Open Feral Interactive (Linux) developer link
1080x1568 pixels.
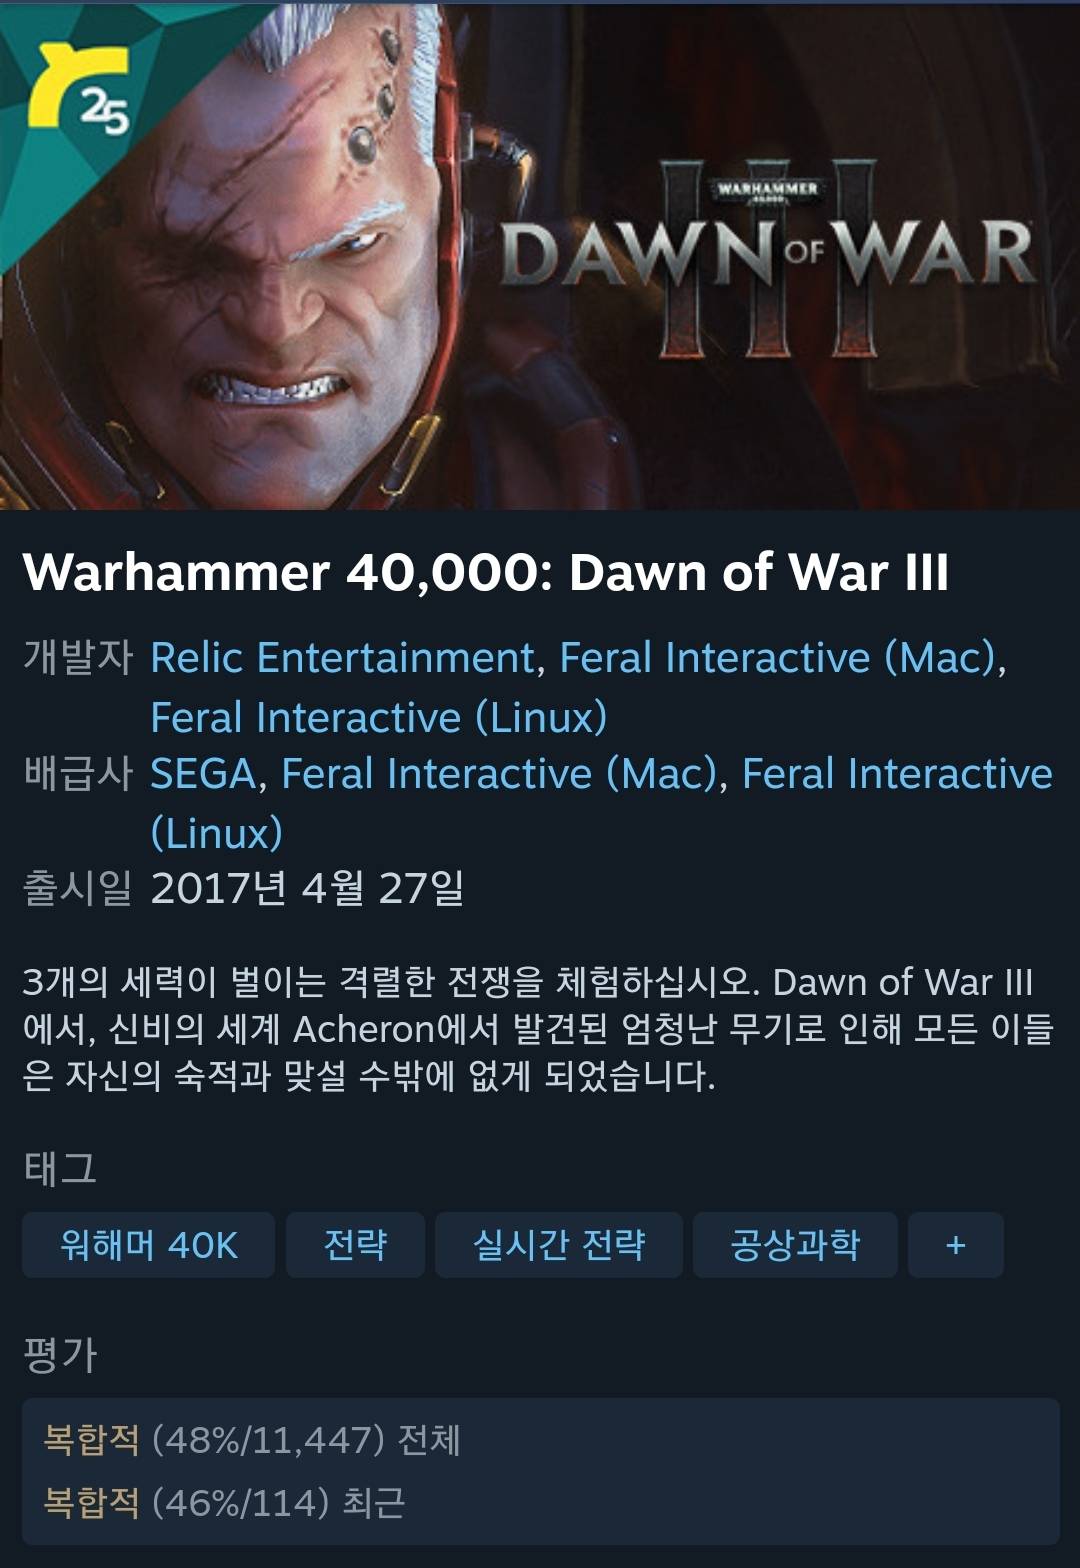(x=379, y=717)
